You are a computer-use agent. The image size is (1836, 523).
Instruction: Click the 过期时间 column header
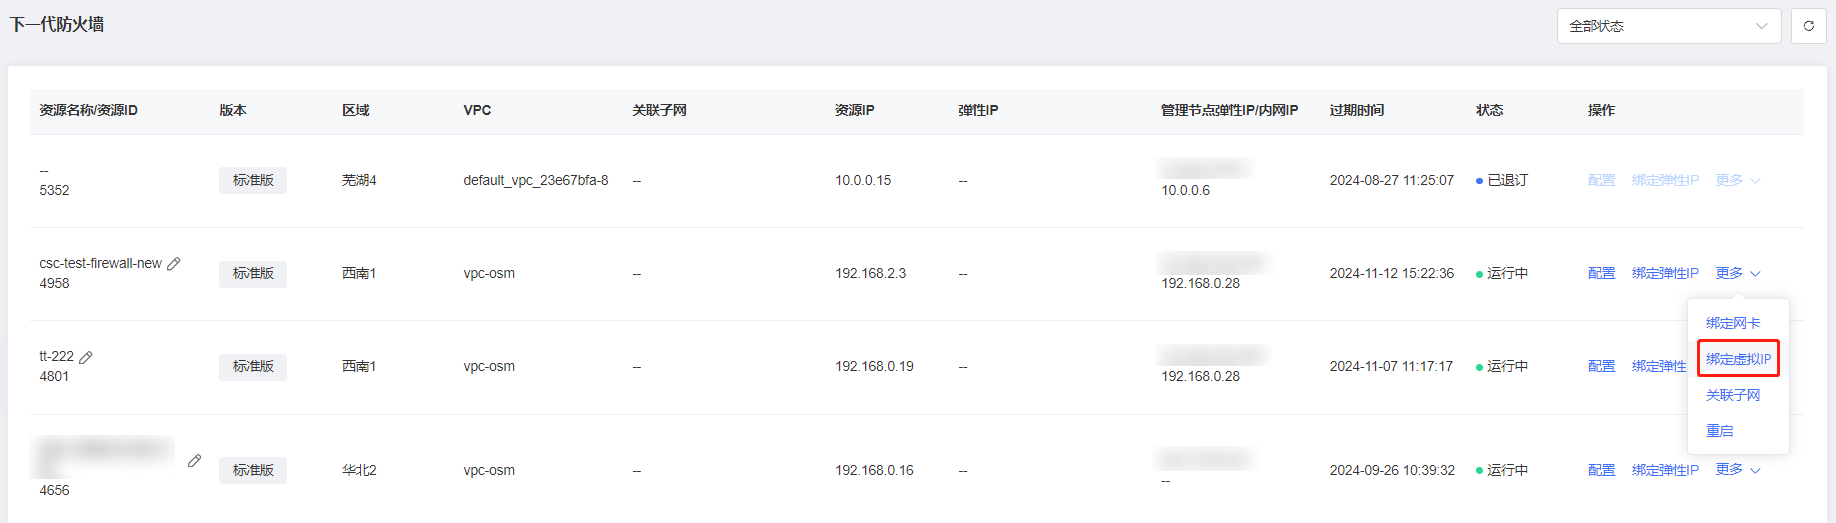tap(1357, 110)
